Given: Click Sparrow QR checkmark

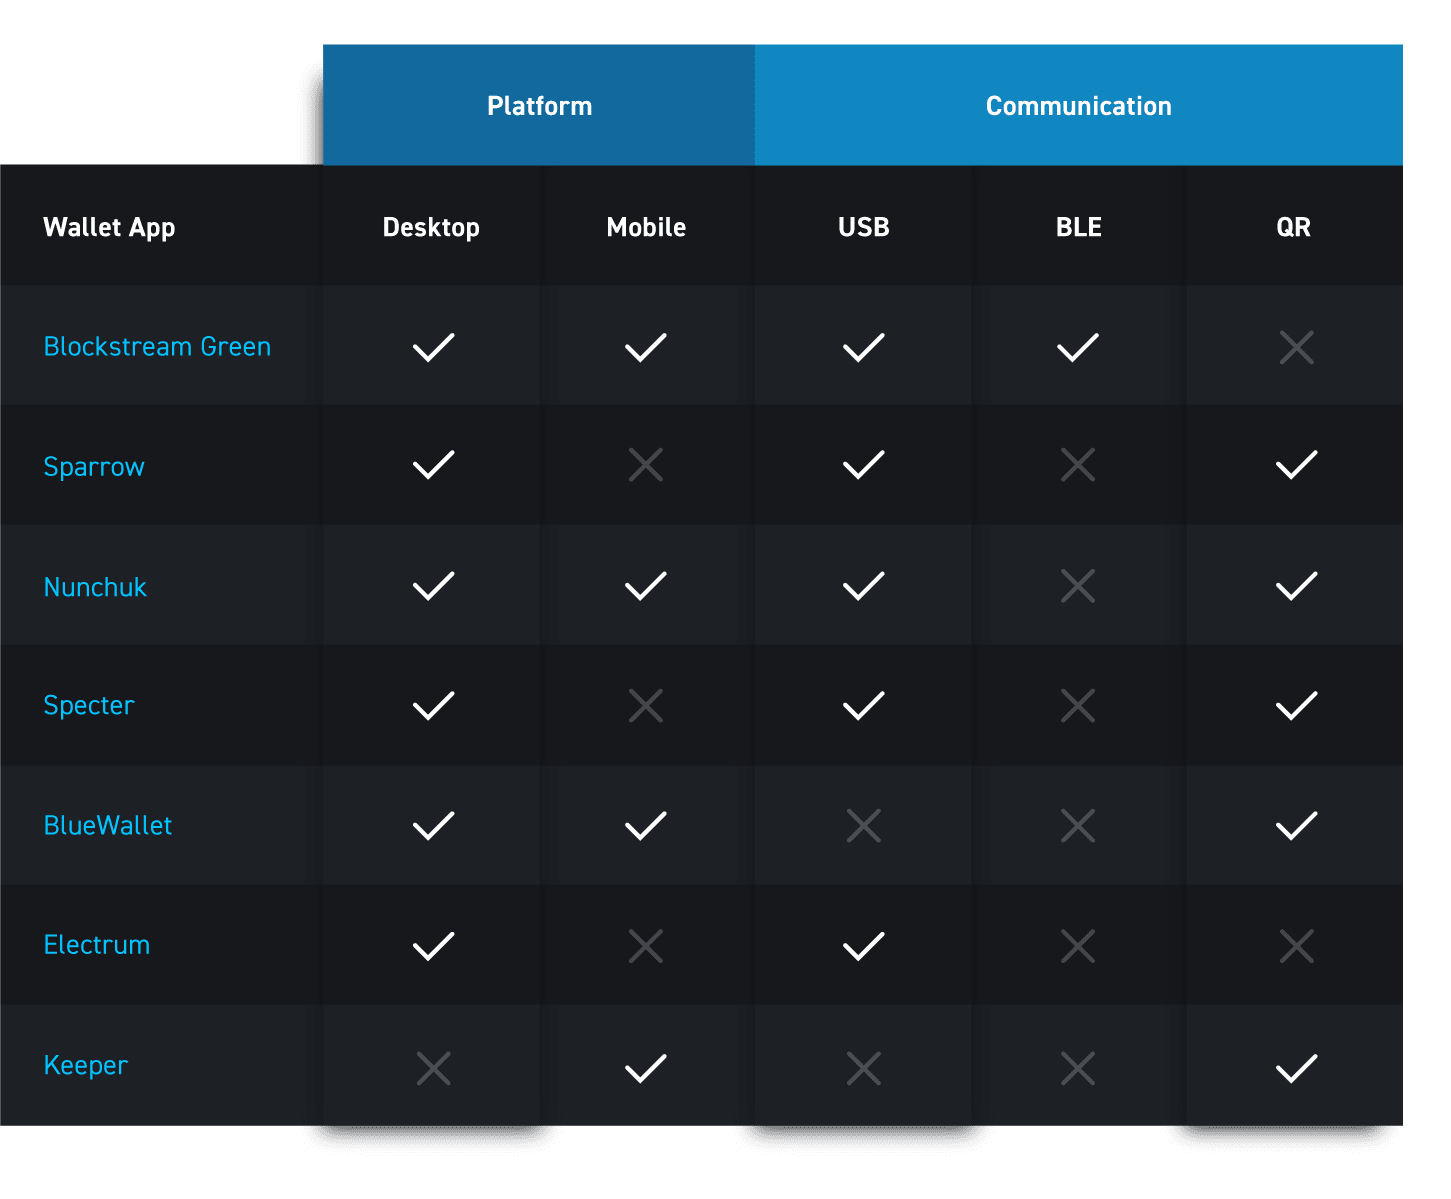Looking at the screenshot, I should point(1297,465).
